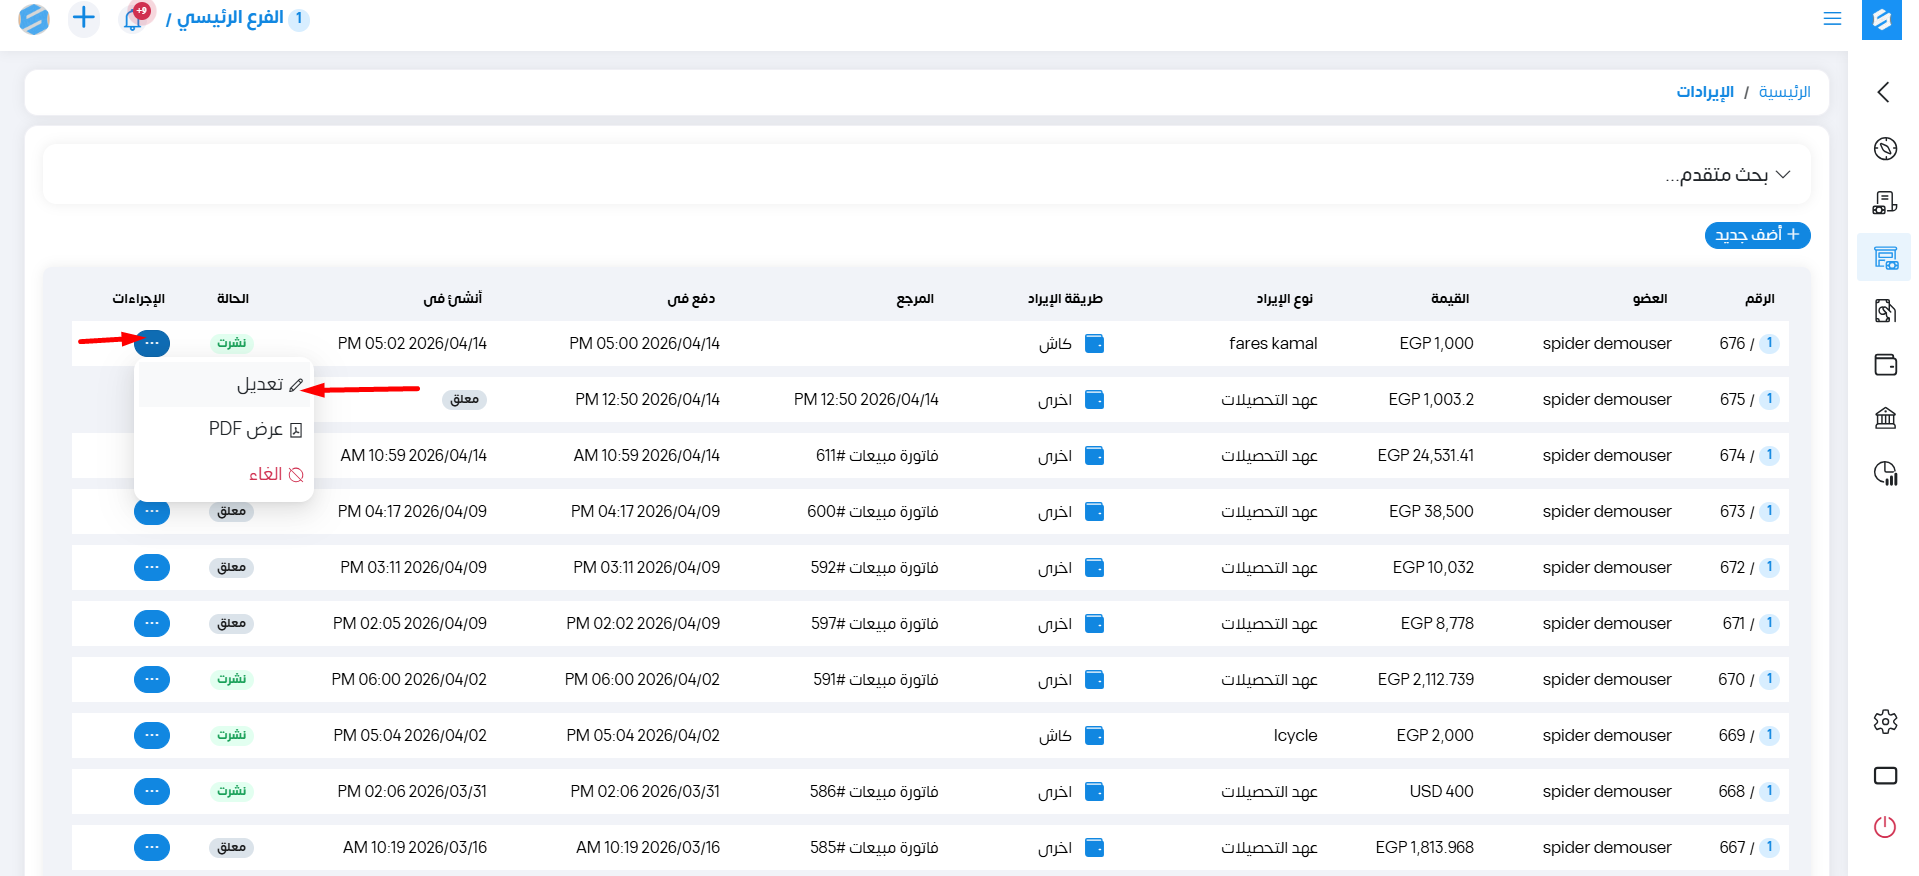Image resolution: width=1919 pixels, height=876 pixels.
Task: Open actions dropdown for revenue 673
Action: tap(152, 512)
